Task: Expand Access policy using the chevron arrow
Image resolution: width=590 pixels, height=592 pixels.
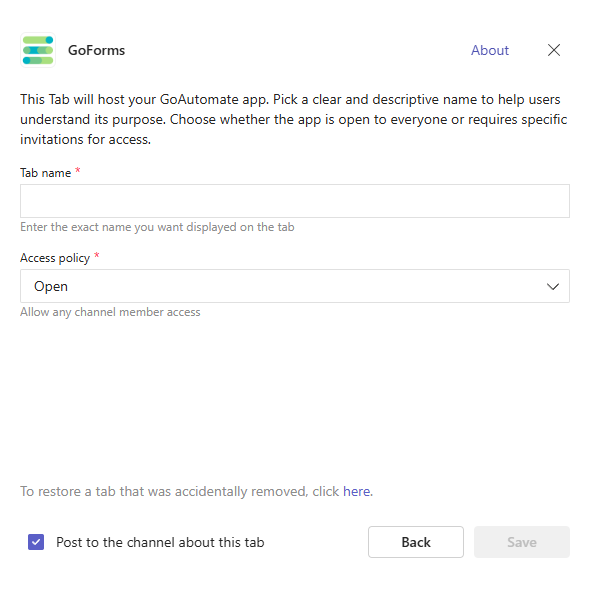Action: (x=553, y=287)
